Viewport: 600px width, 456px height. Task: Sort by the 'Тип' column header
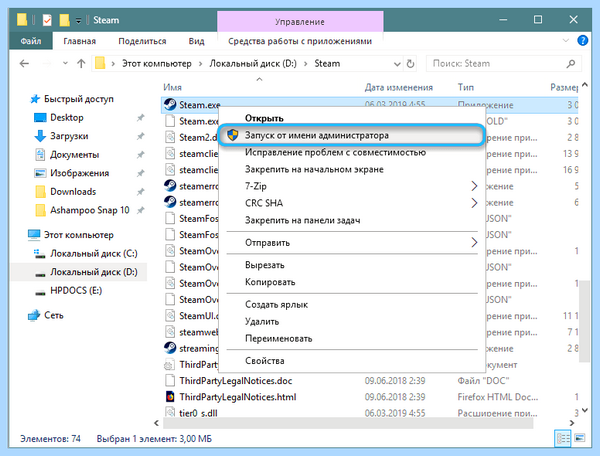coord(465,87)
